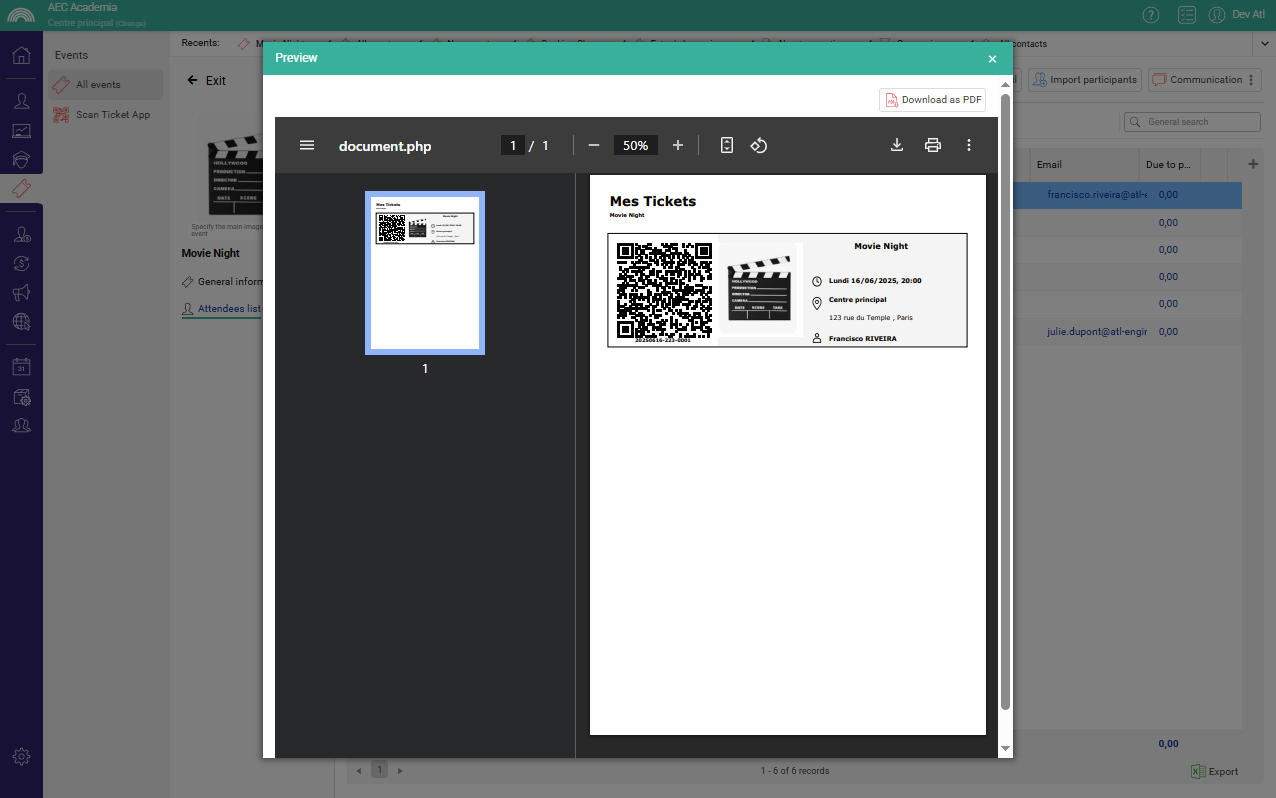Close the Preview dialog

coord(992,59)
